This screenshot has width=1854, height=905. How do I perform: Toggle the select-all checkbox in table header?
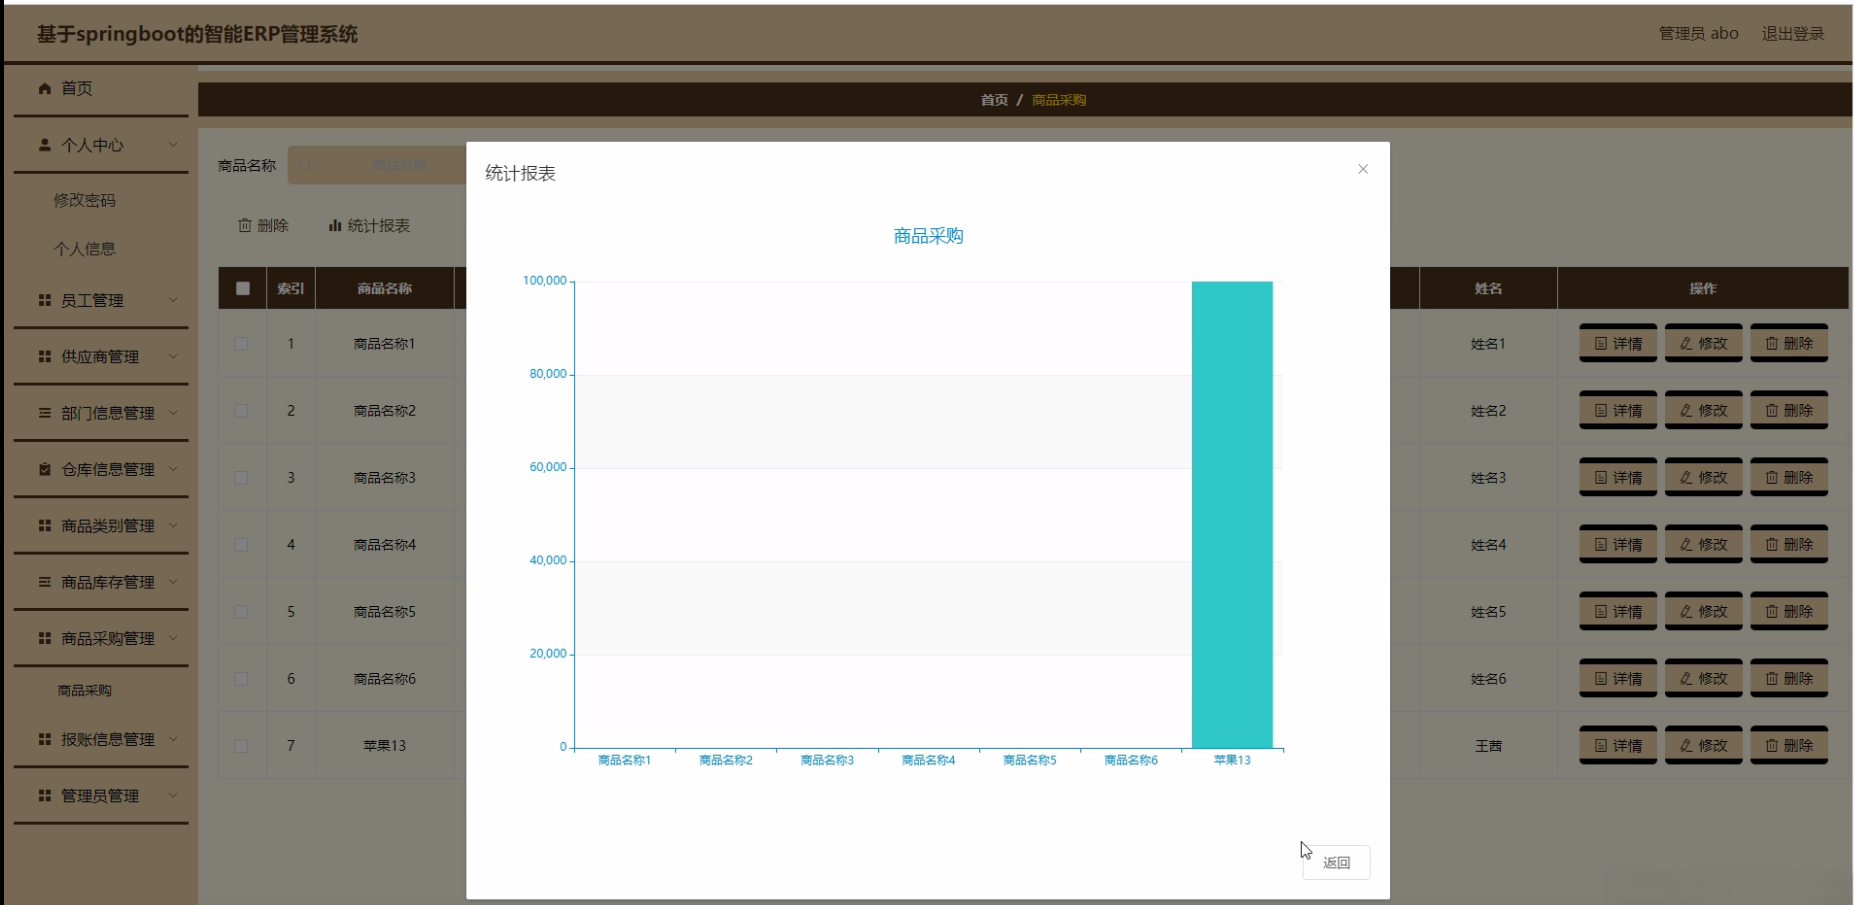[241, 288]
